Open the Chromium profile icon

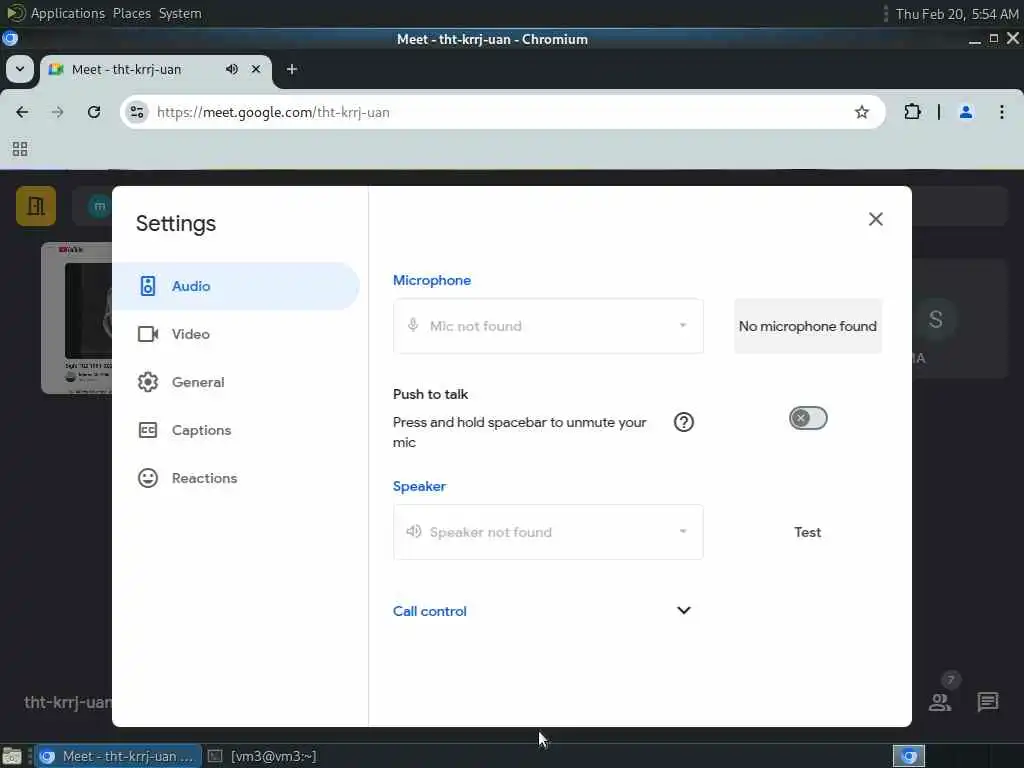click(x=966, y=112)
